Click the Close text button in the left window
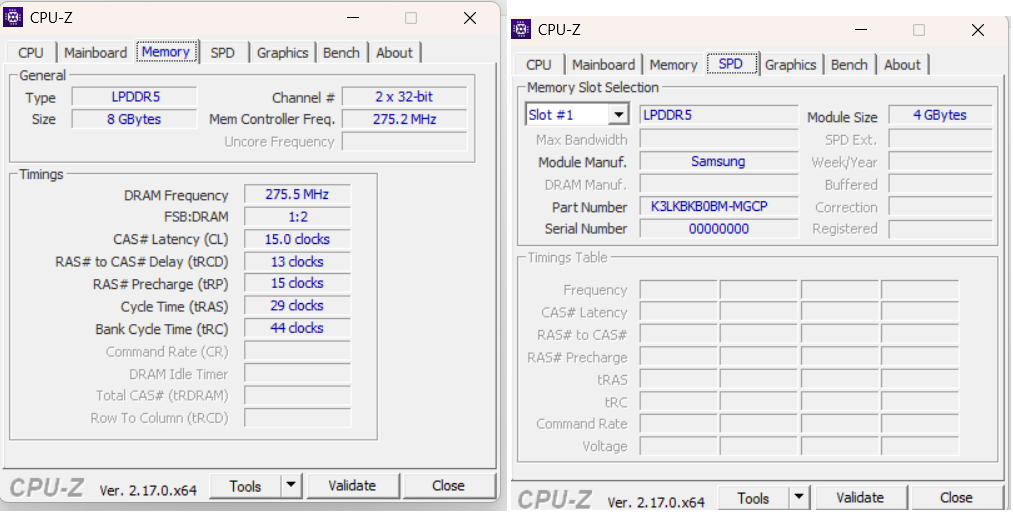 click(448, 486)
